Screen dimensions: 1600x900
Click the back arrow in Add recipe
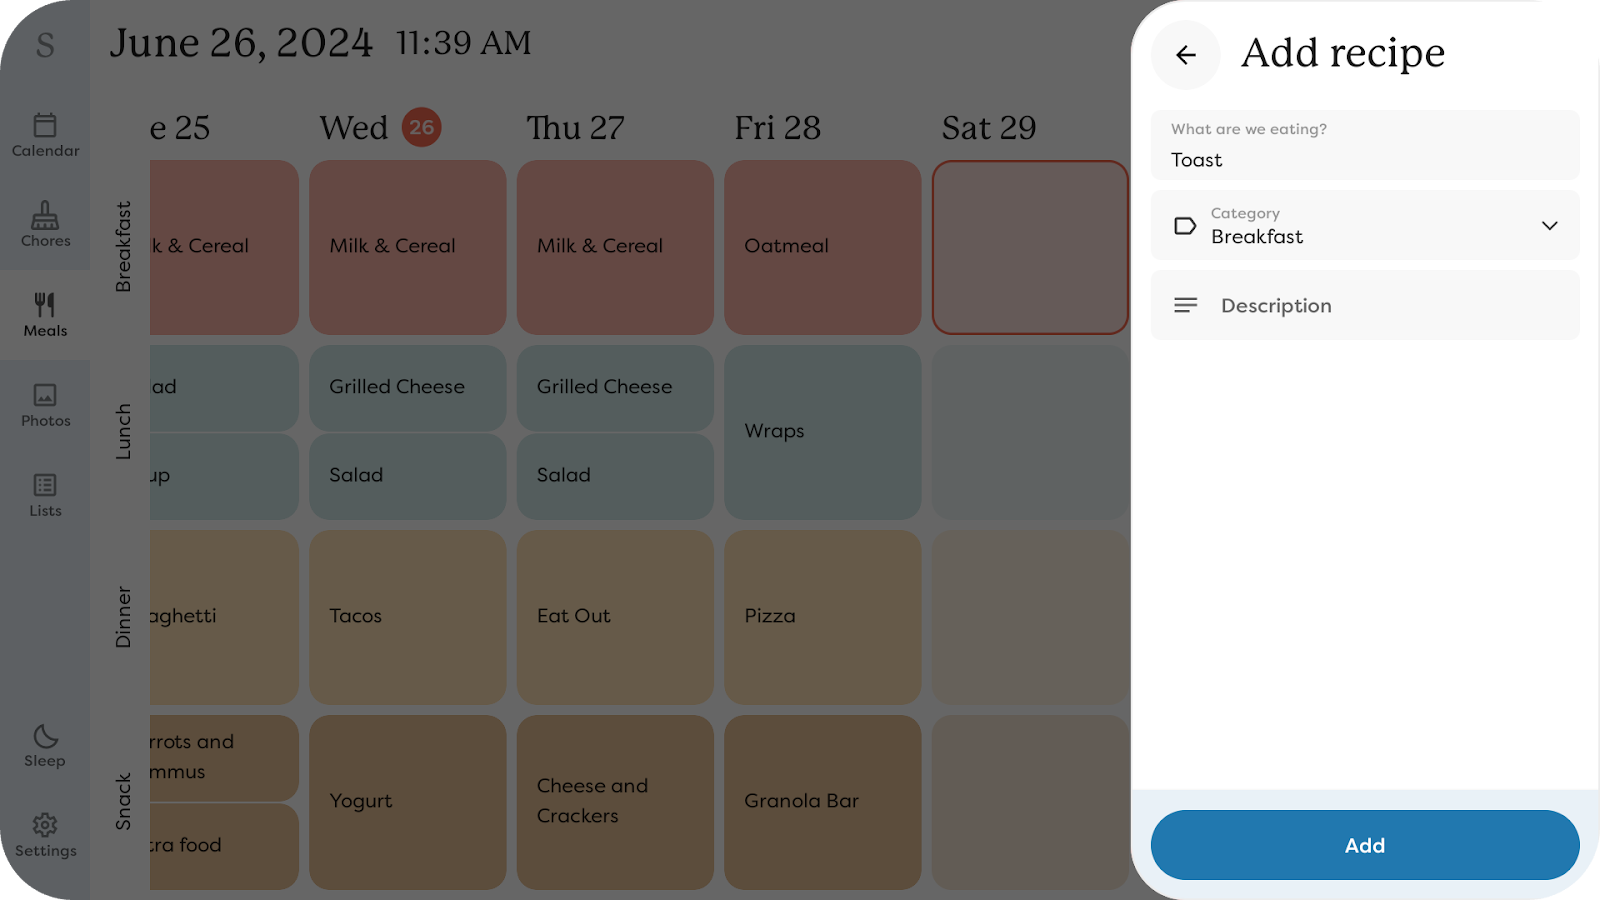pos(1186,55)
